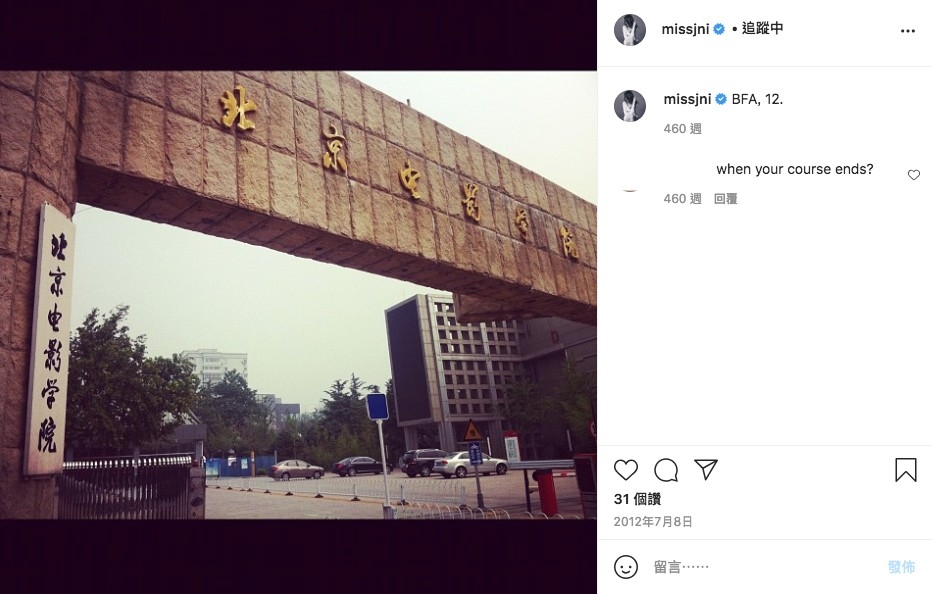This screenshot has width=932, height=594.
Task: Open missjni profile from header username
Action: tap(685, 29)
